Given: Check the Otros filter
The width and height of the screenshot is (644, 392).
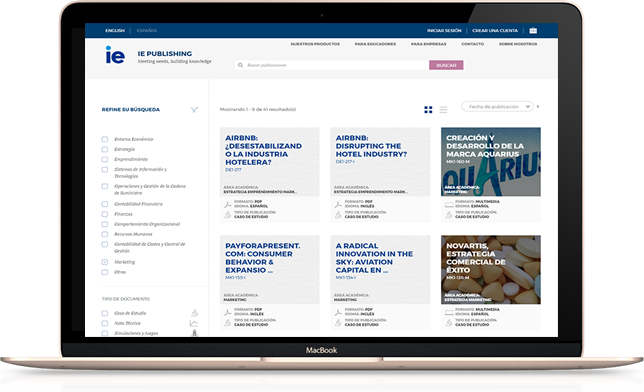Looking at the screenshot, I should [x=105, y=272].
